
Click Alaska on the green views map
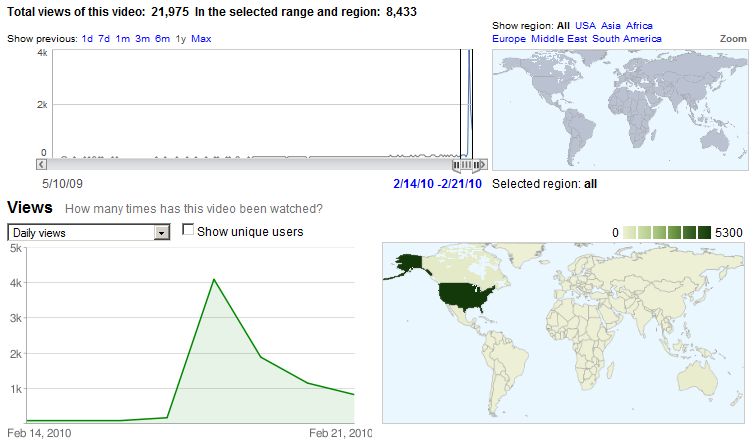click(x=410, y=263)
